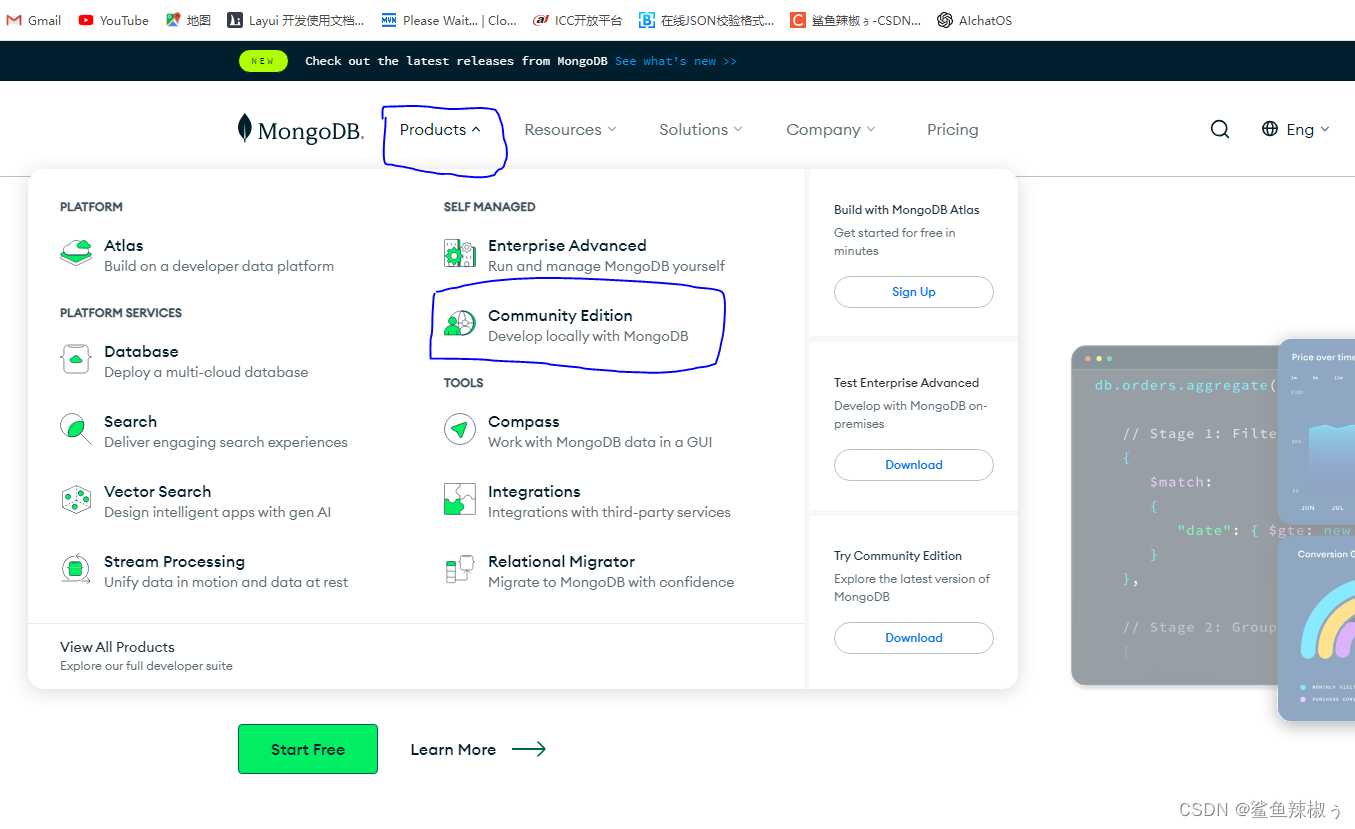Open the Pricing page
Screen dimensions: 1355x829
(x=952, y=129)
